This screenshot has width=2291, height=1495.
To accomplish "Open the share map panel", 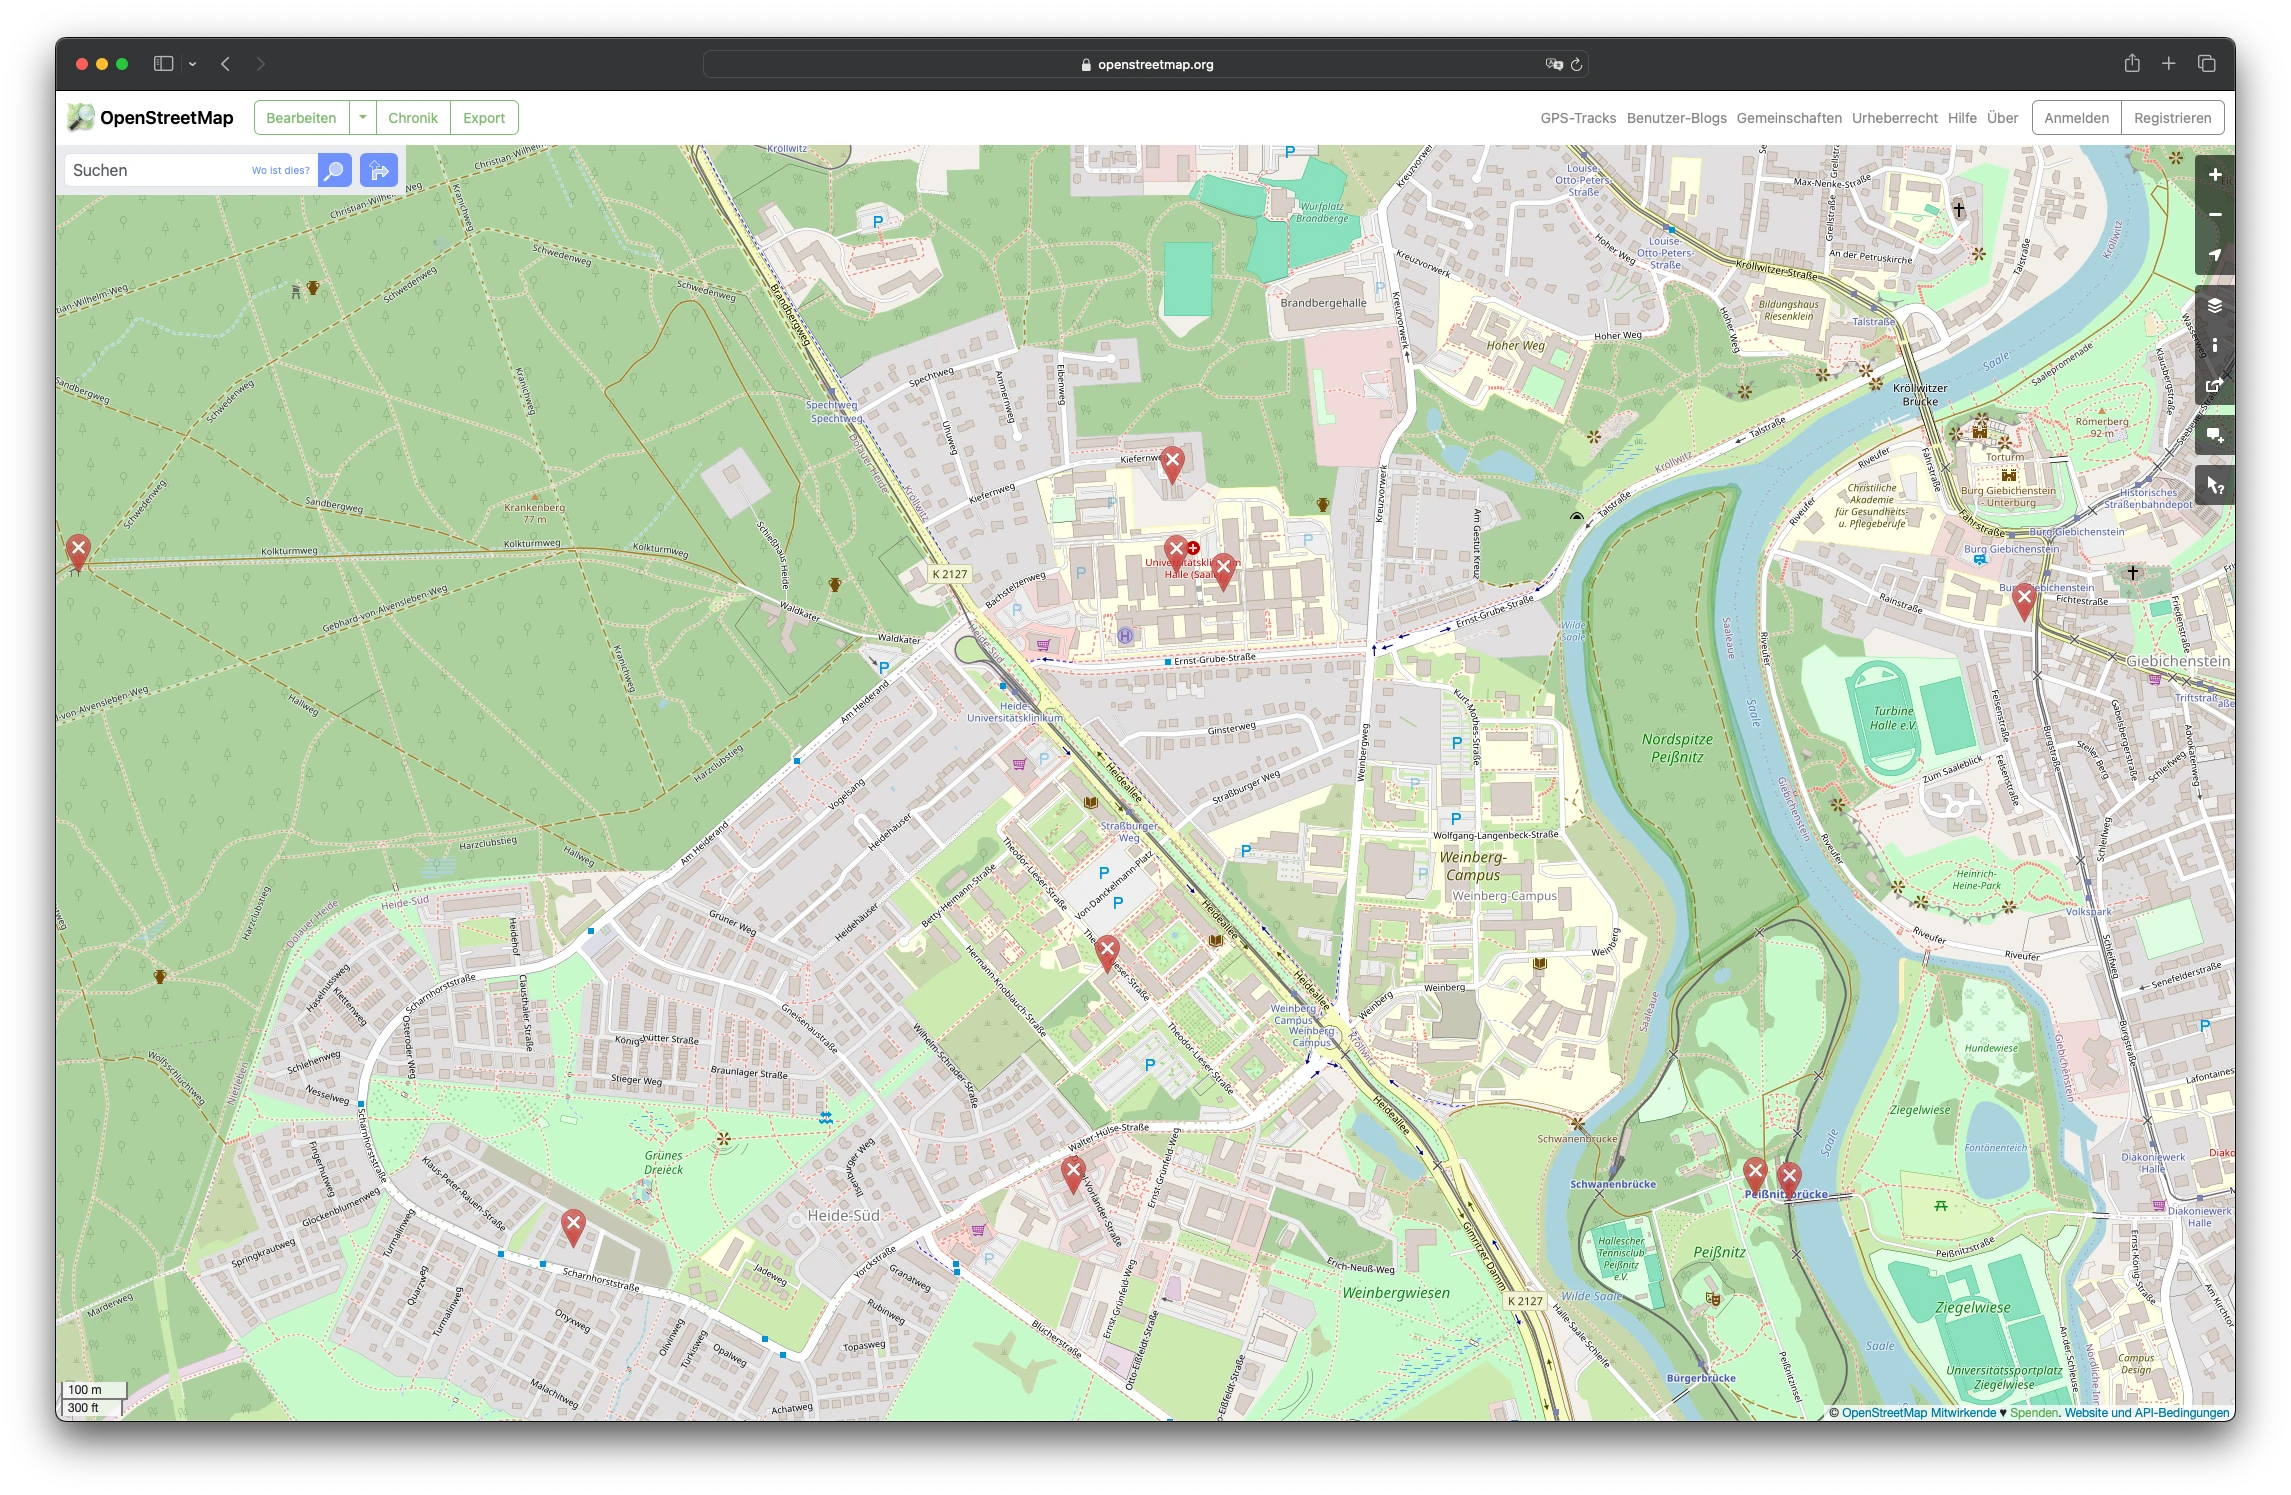I will click(x=2214, y=386).
